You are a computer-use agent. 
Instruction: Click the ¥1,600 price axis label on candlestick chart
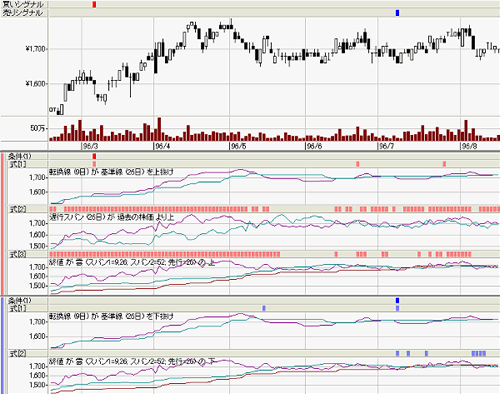pos(35,84)
